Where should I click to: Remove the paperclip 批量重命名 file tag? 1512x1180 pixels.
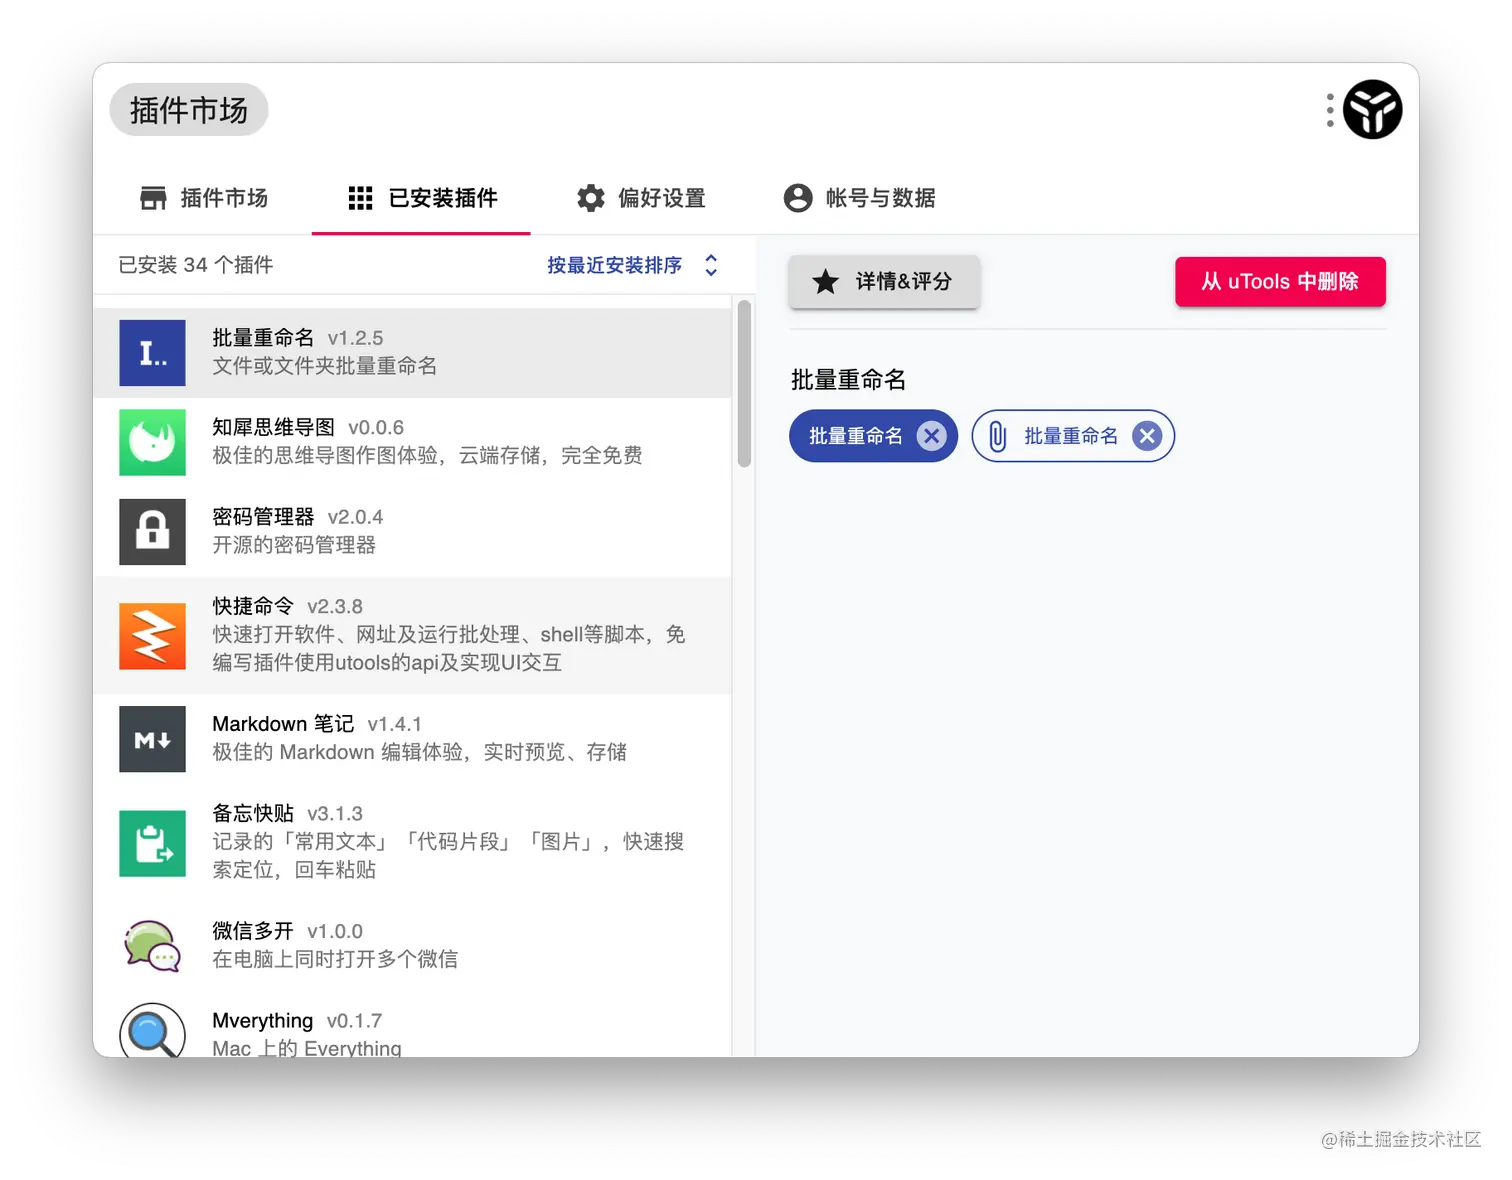coord(1147,436)
